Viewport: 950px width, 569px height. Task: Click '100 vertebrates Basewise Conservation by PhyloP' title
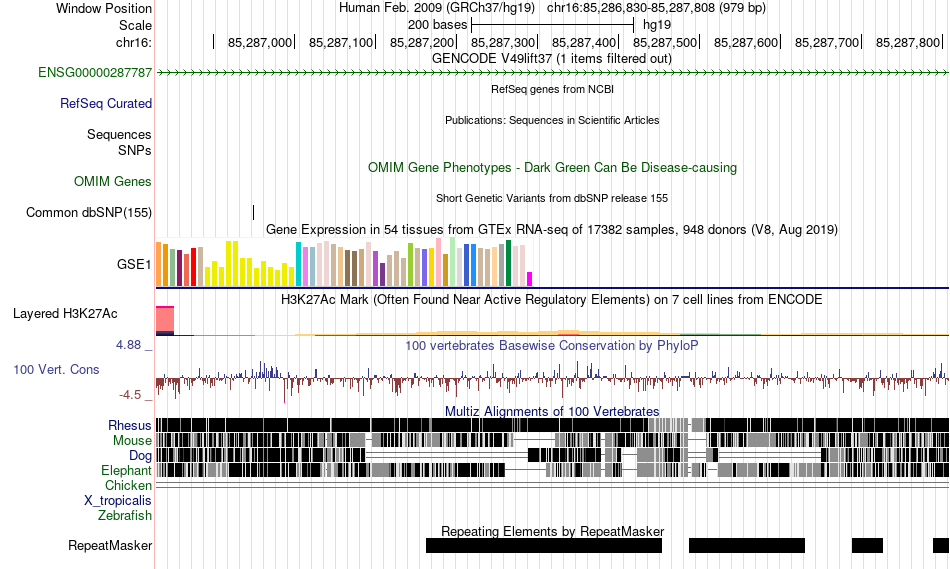552,345
